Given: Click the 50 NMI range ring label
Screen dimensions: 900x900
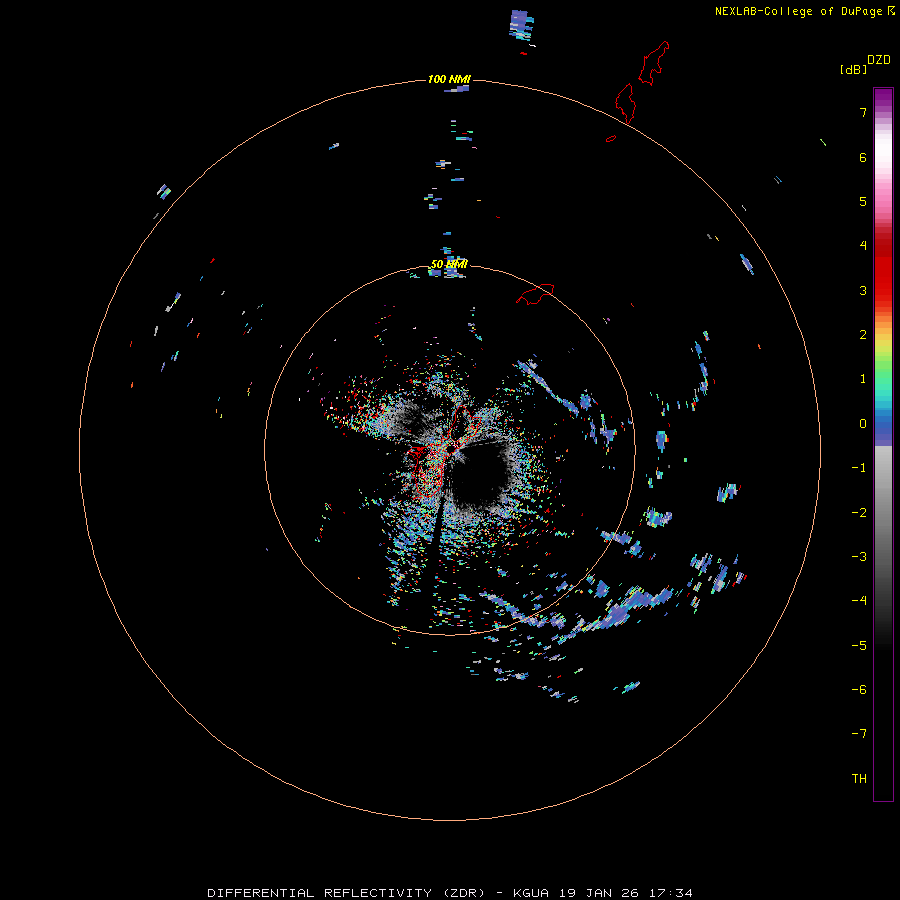Looking at the screenshot, I should [x=449, y=264].
